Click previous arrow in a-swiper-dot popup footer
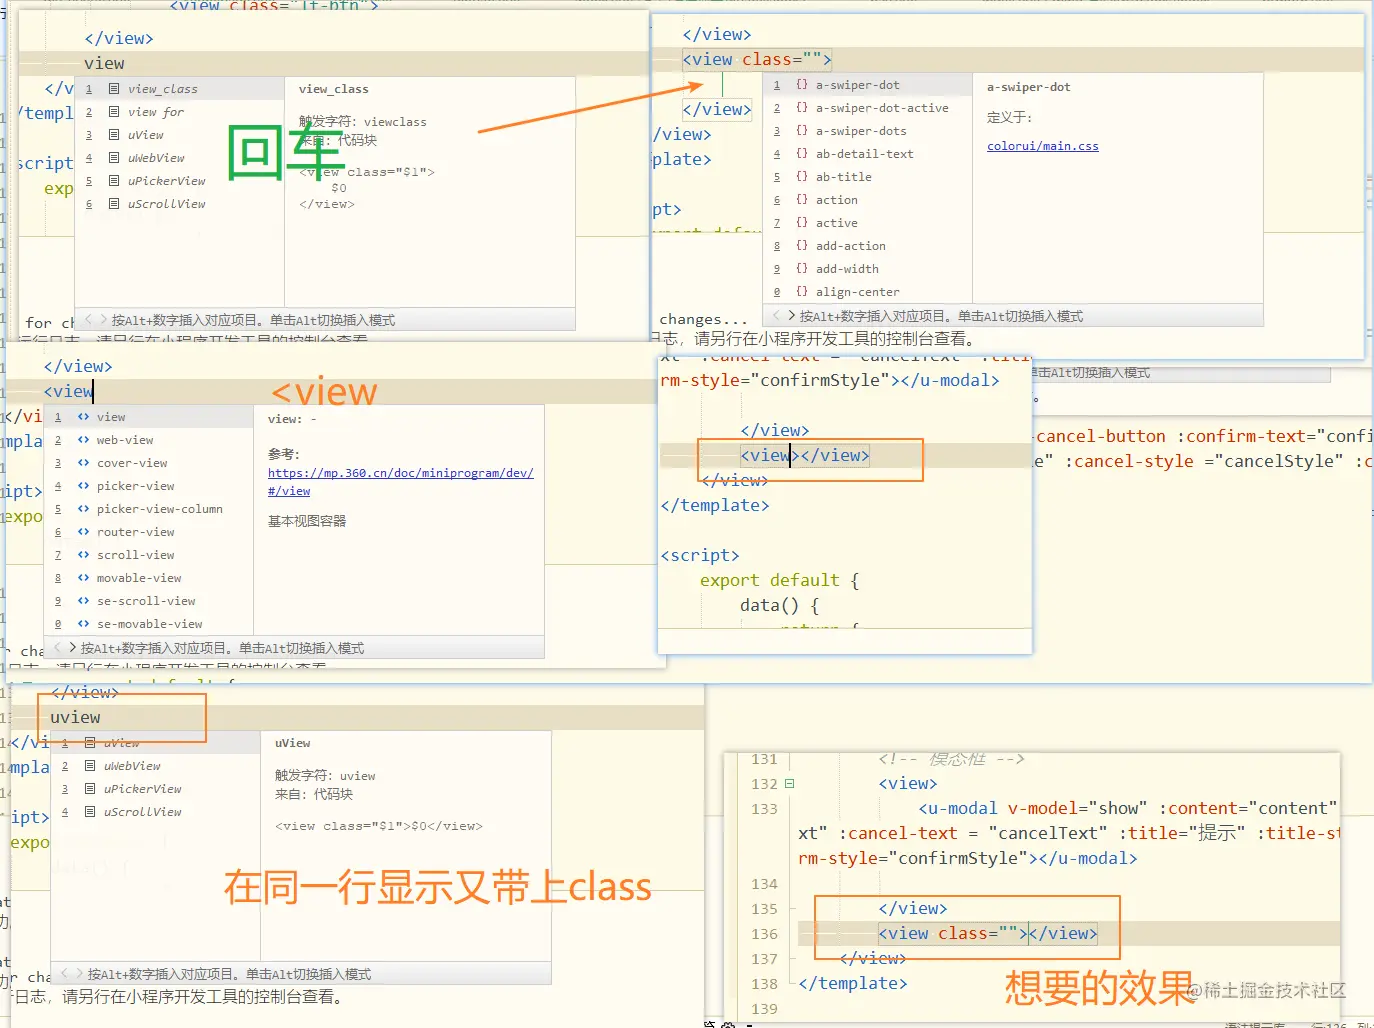Screen dimensions: 1374x1028 click(776, 315)
